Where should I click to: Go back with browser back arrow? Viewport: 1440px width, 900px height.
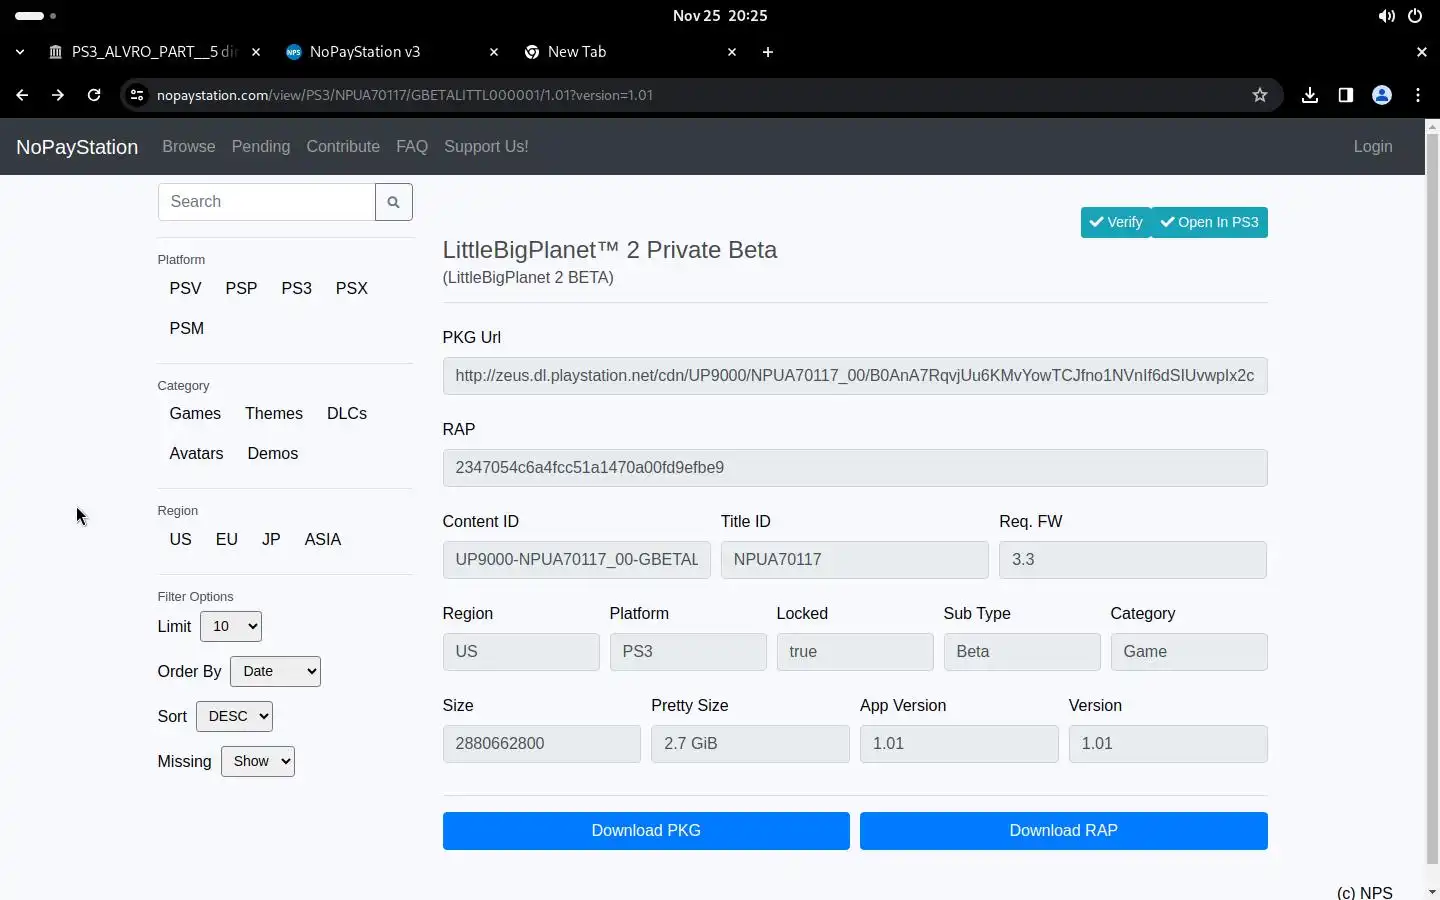pyautogui.click(x=22, y=95)
